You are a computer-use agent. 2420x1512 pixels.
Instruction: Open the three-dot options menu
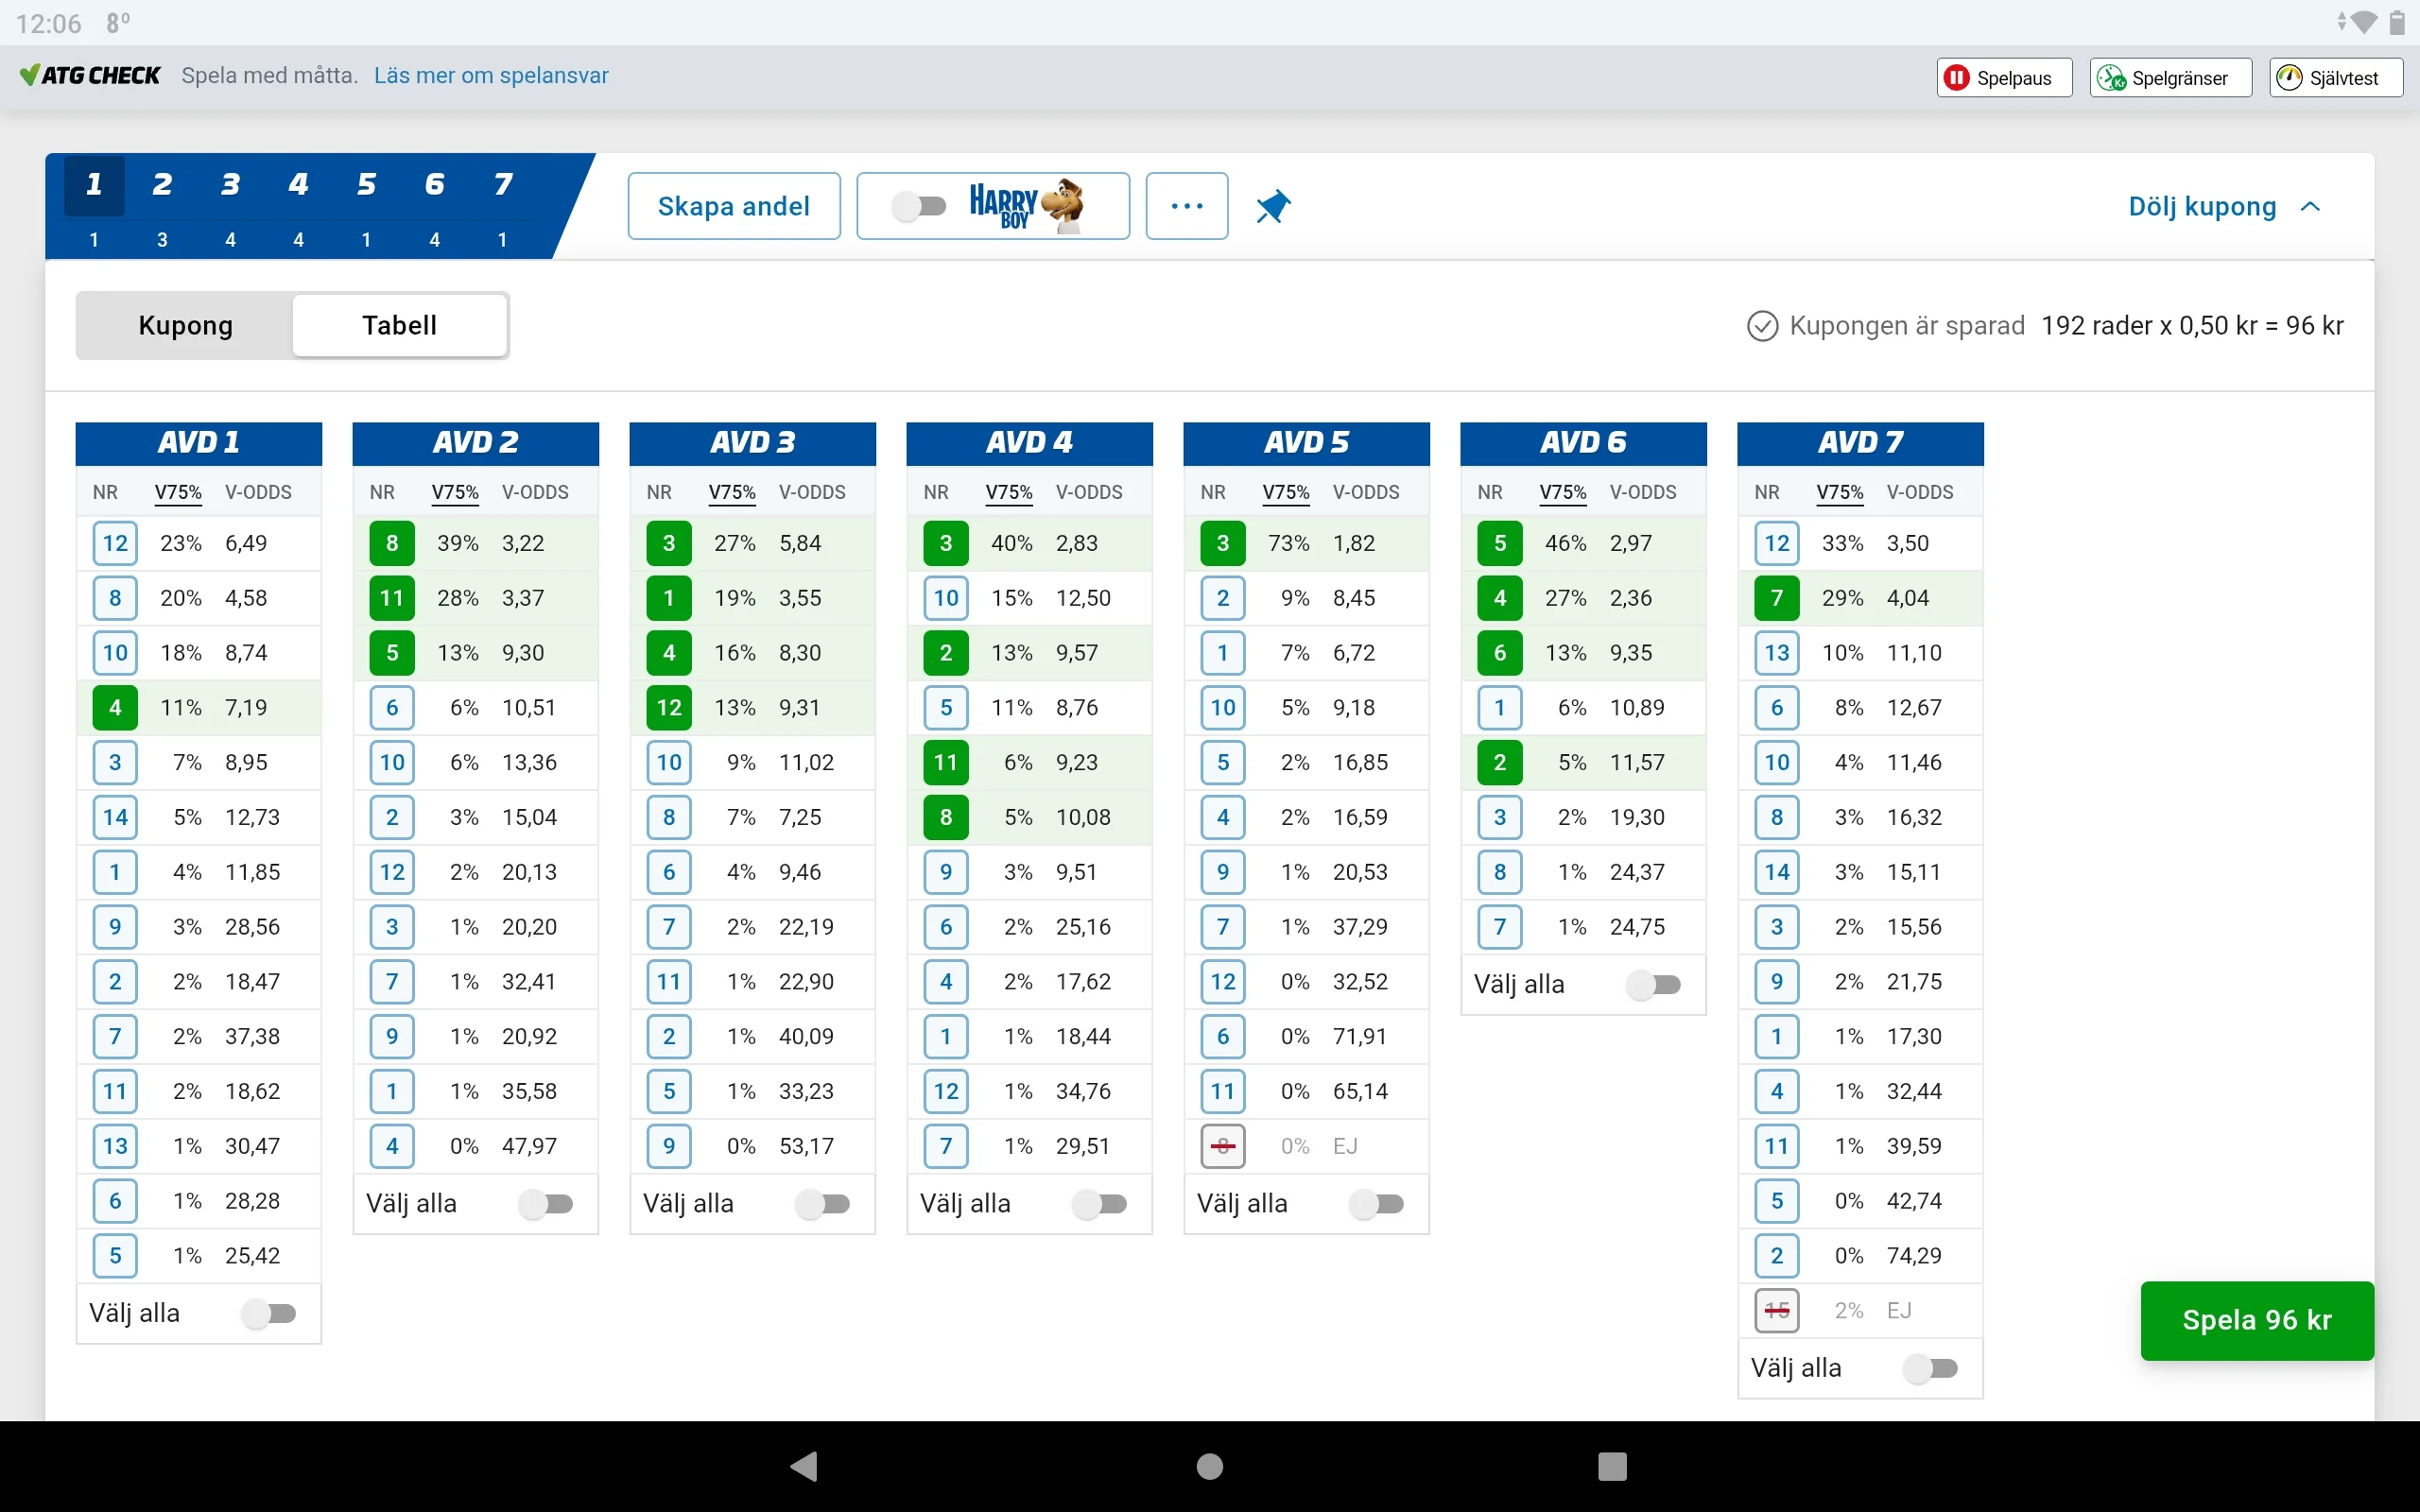[x=1186, y=206]
